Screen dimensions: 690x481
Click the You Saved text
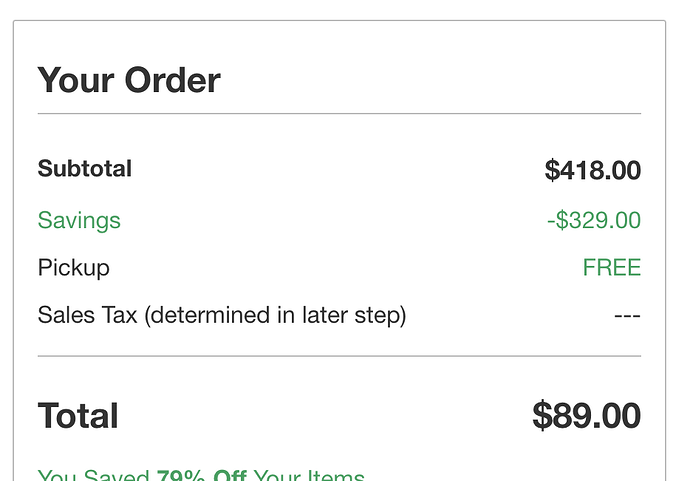93,474
